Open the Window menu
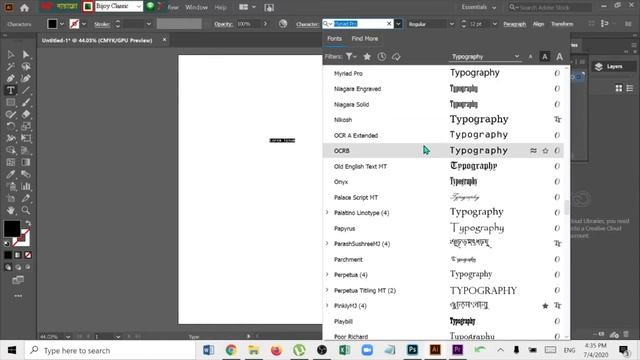This screenshot has width=640, height=360. [196, 7]
